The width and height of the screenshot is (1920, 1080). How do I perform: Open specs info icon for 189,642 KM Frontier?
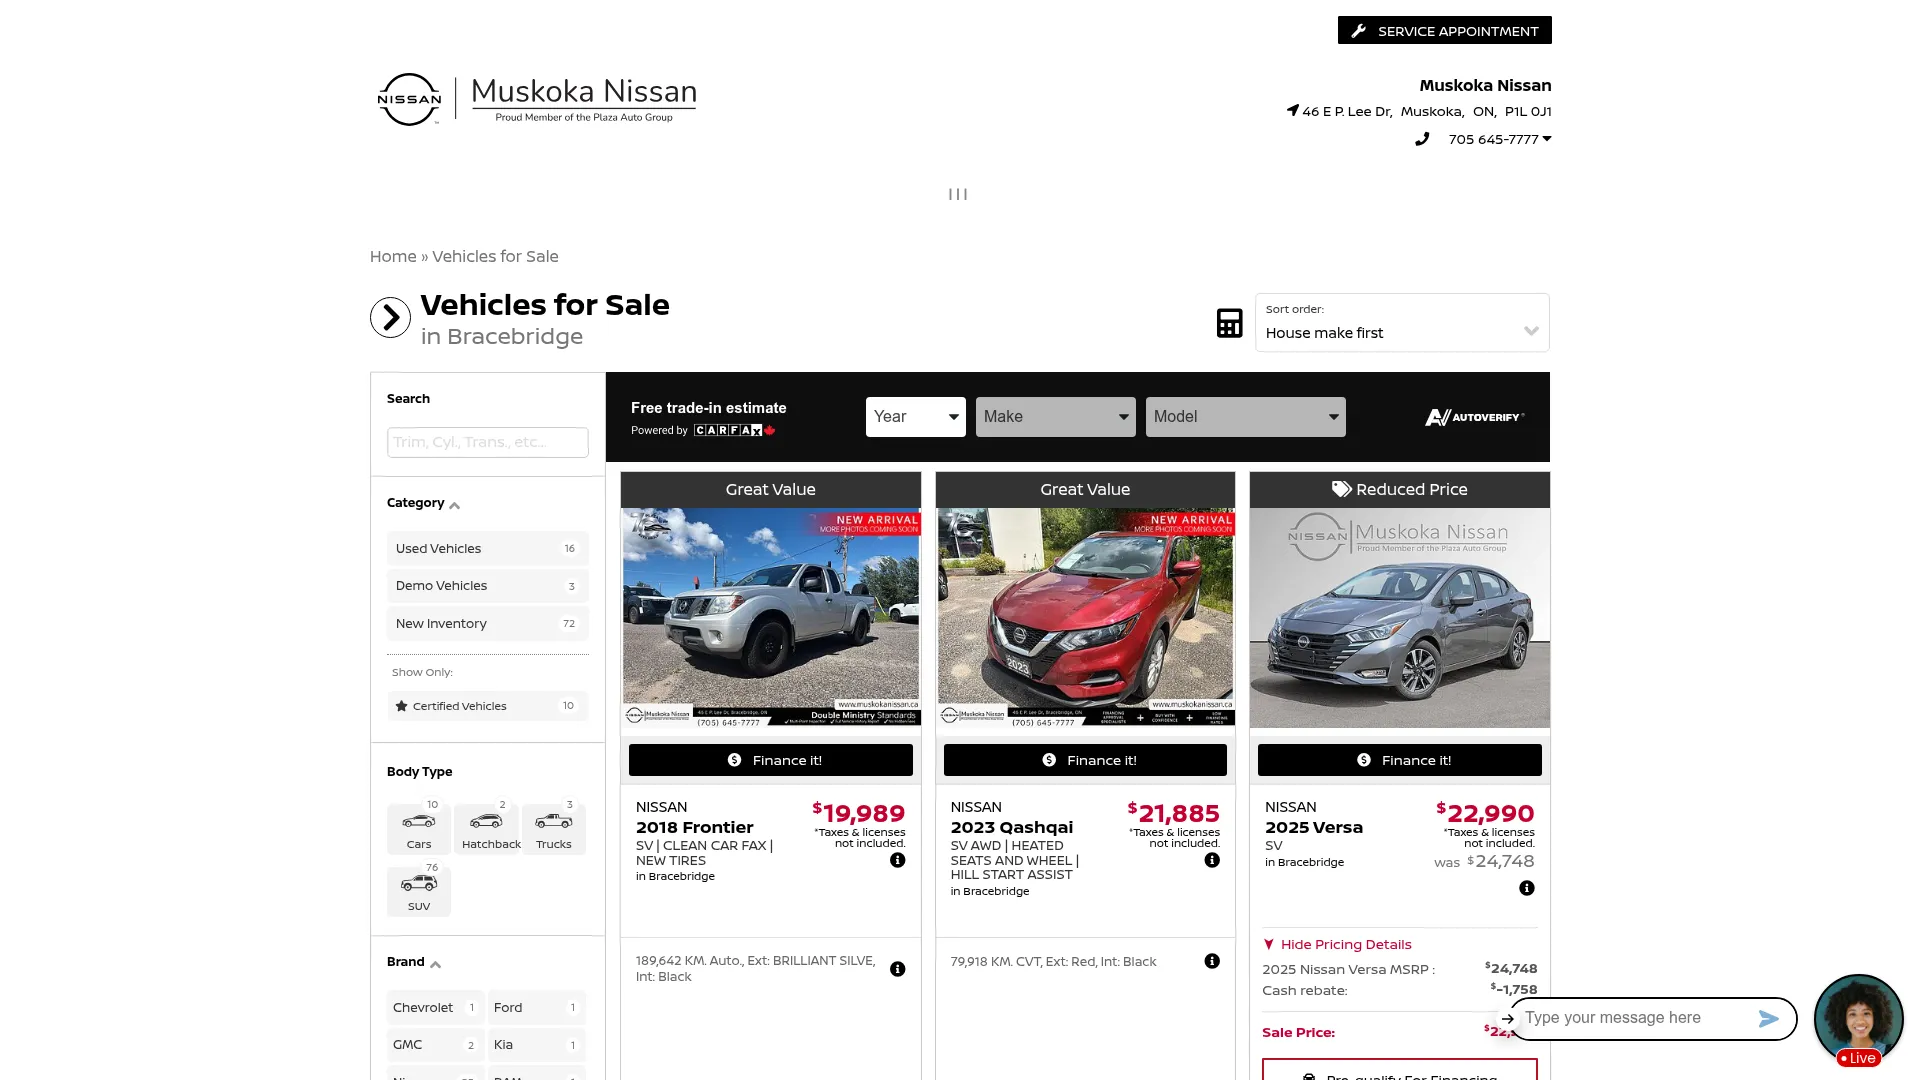[x=898, y=969]
